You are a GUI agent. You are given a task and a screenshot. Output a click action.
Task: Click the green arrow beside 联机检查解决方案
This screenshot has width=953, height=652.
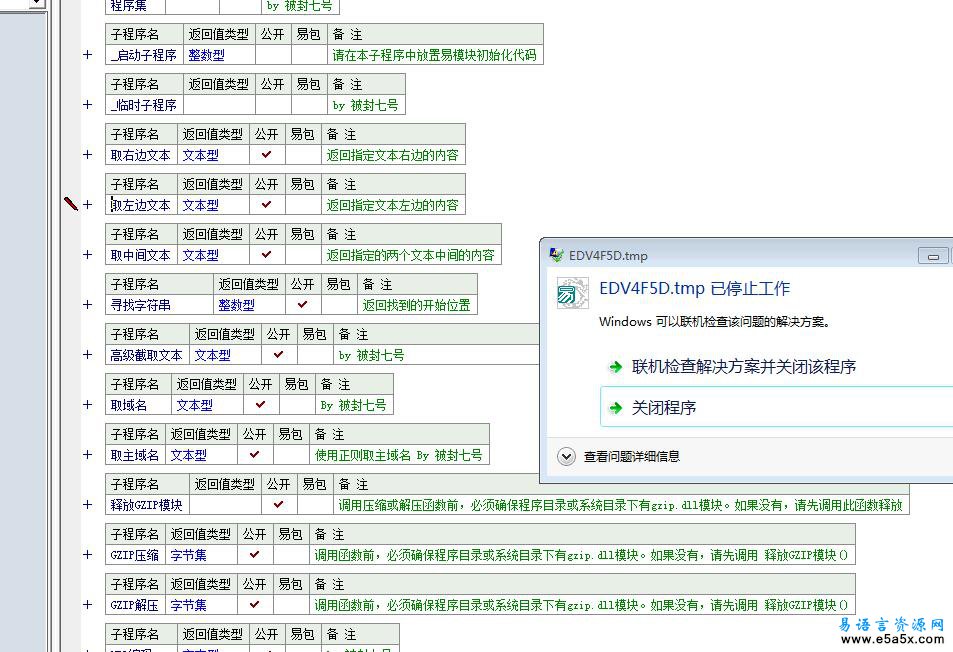(616, 367)
